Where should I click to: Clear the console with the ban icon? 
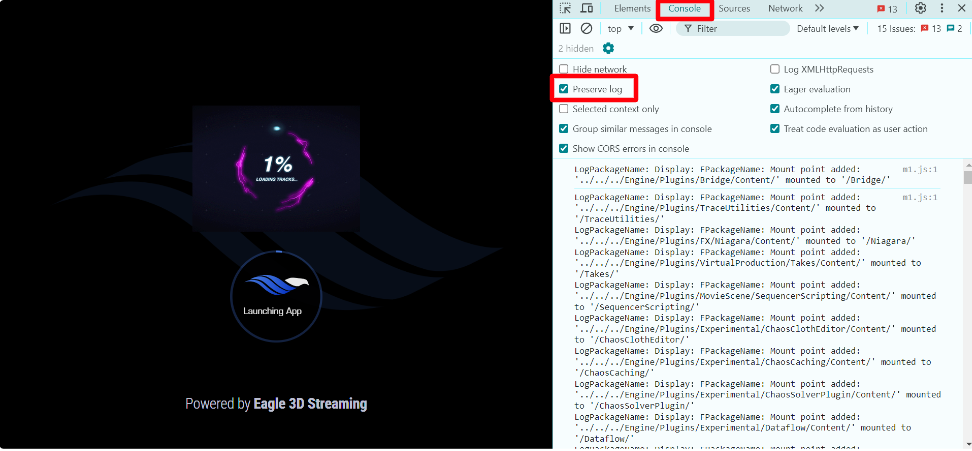coord(586,29)
